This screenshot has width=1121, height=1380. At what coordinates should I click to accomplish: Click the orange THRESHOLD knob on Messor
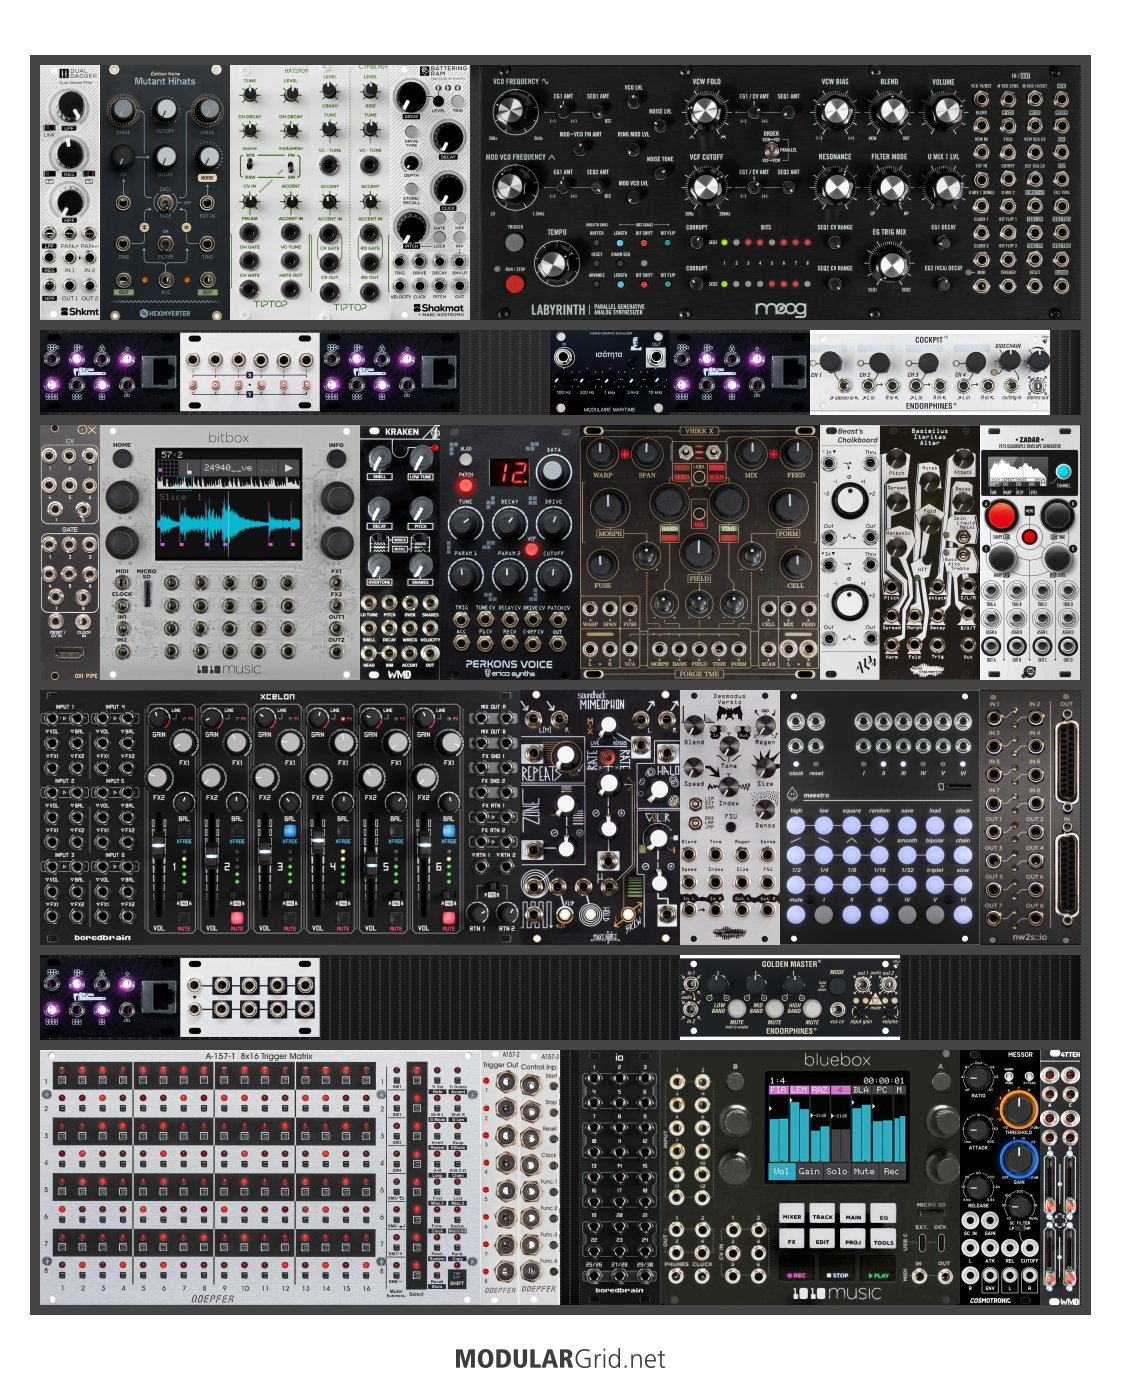coord(1018,1108)
